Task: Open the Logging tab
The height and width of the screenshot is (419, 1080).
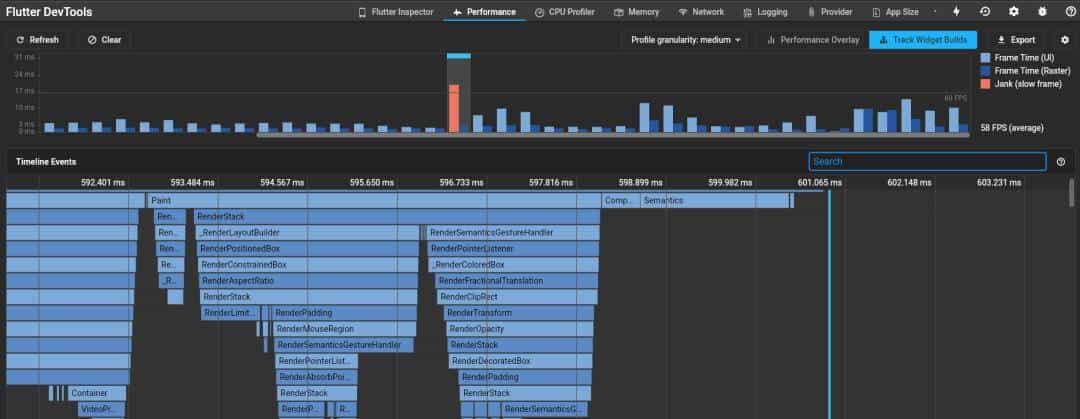Action: tap(765, 12)
